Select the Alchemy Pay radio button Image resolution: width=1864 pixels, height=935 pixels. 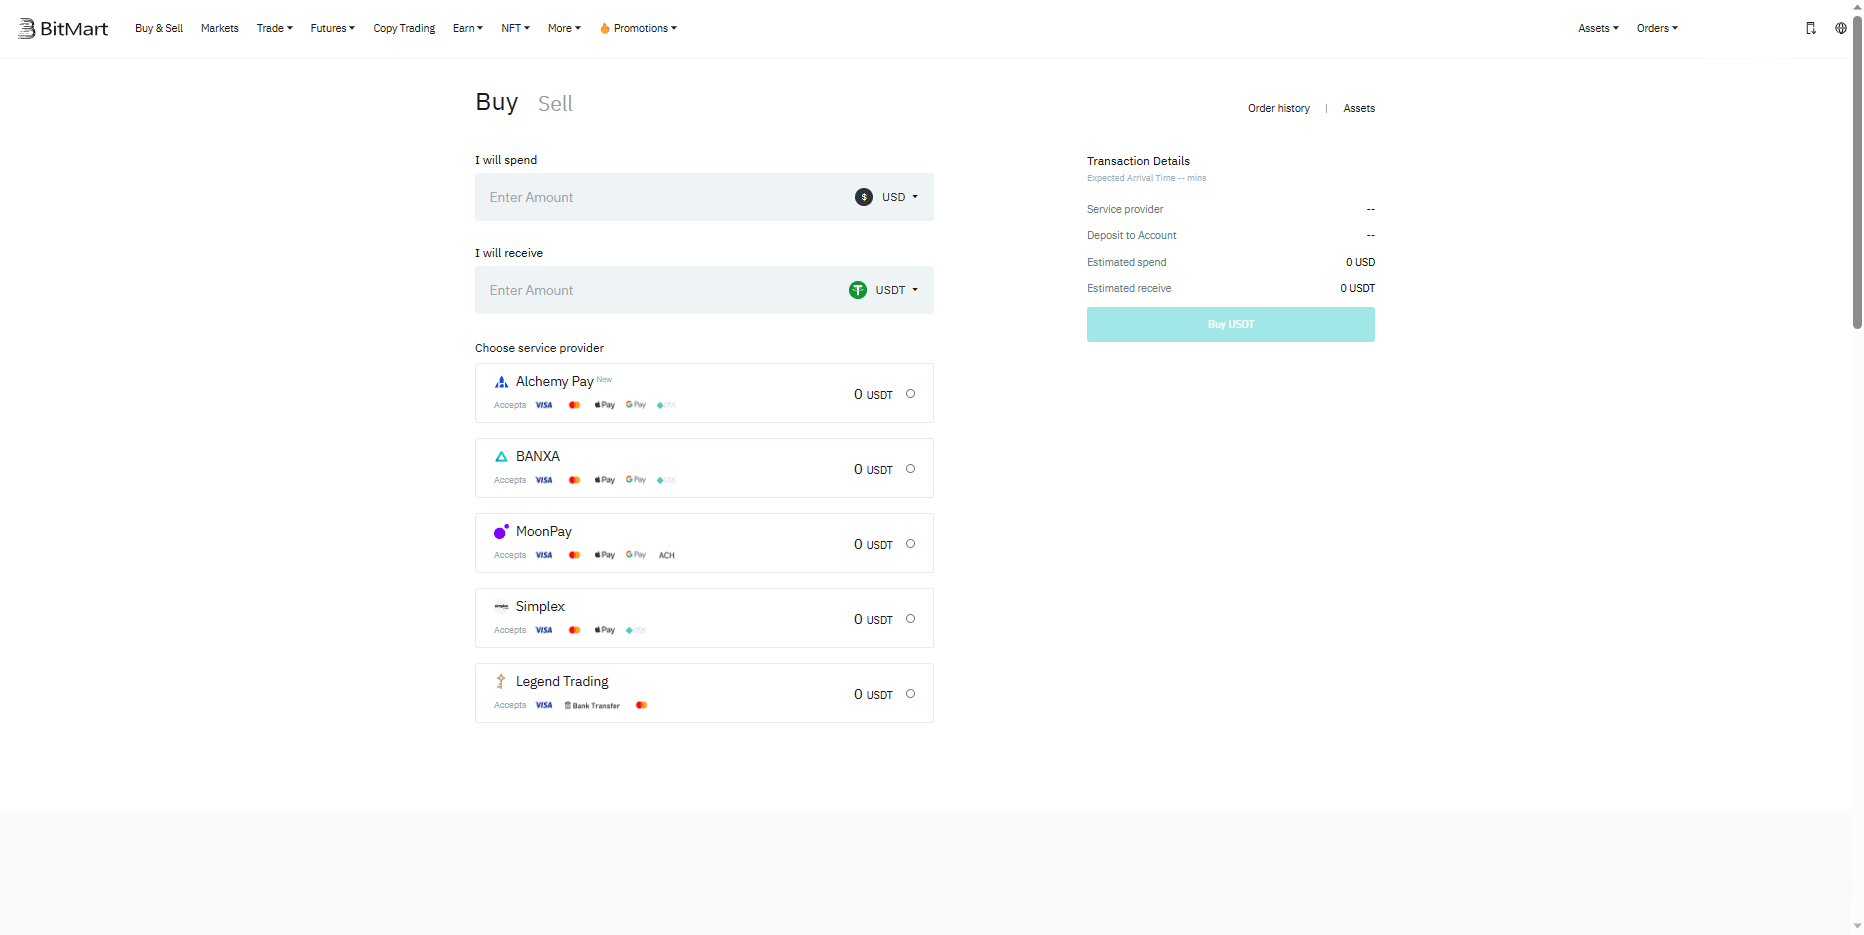(x=910, y=394)
